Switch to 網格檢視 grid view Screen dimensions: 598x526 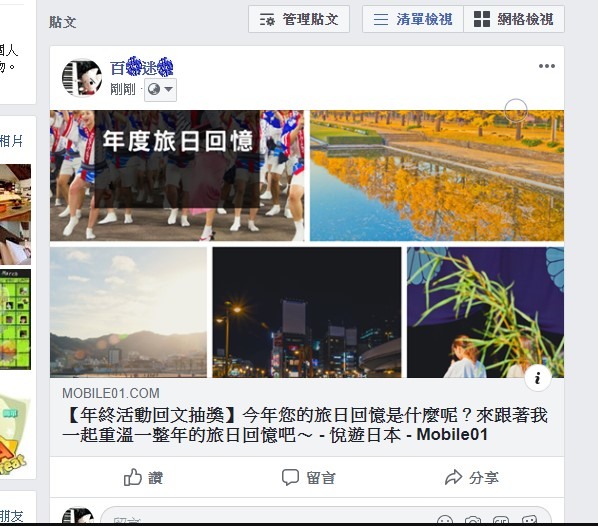point(514,19)
